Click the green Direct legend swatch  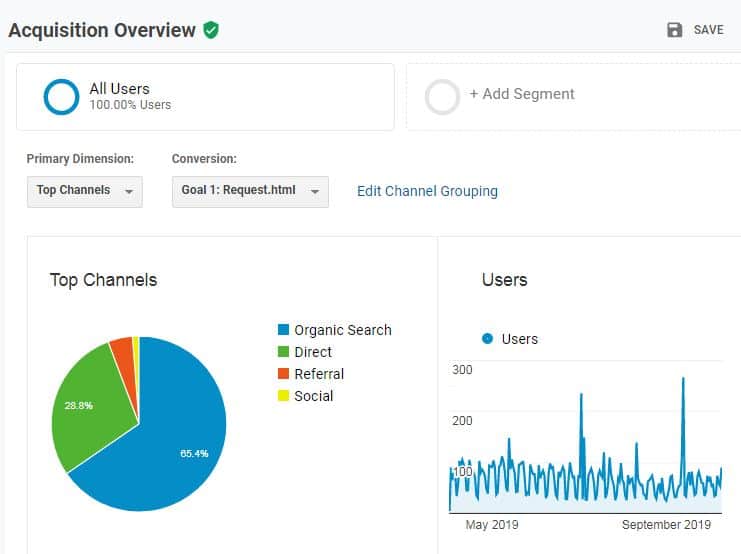[283, 352]
